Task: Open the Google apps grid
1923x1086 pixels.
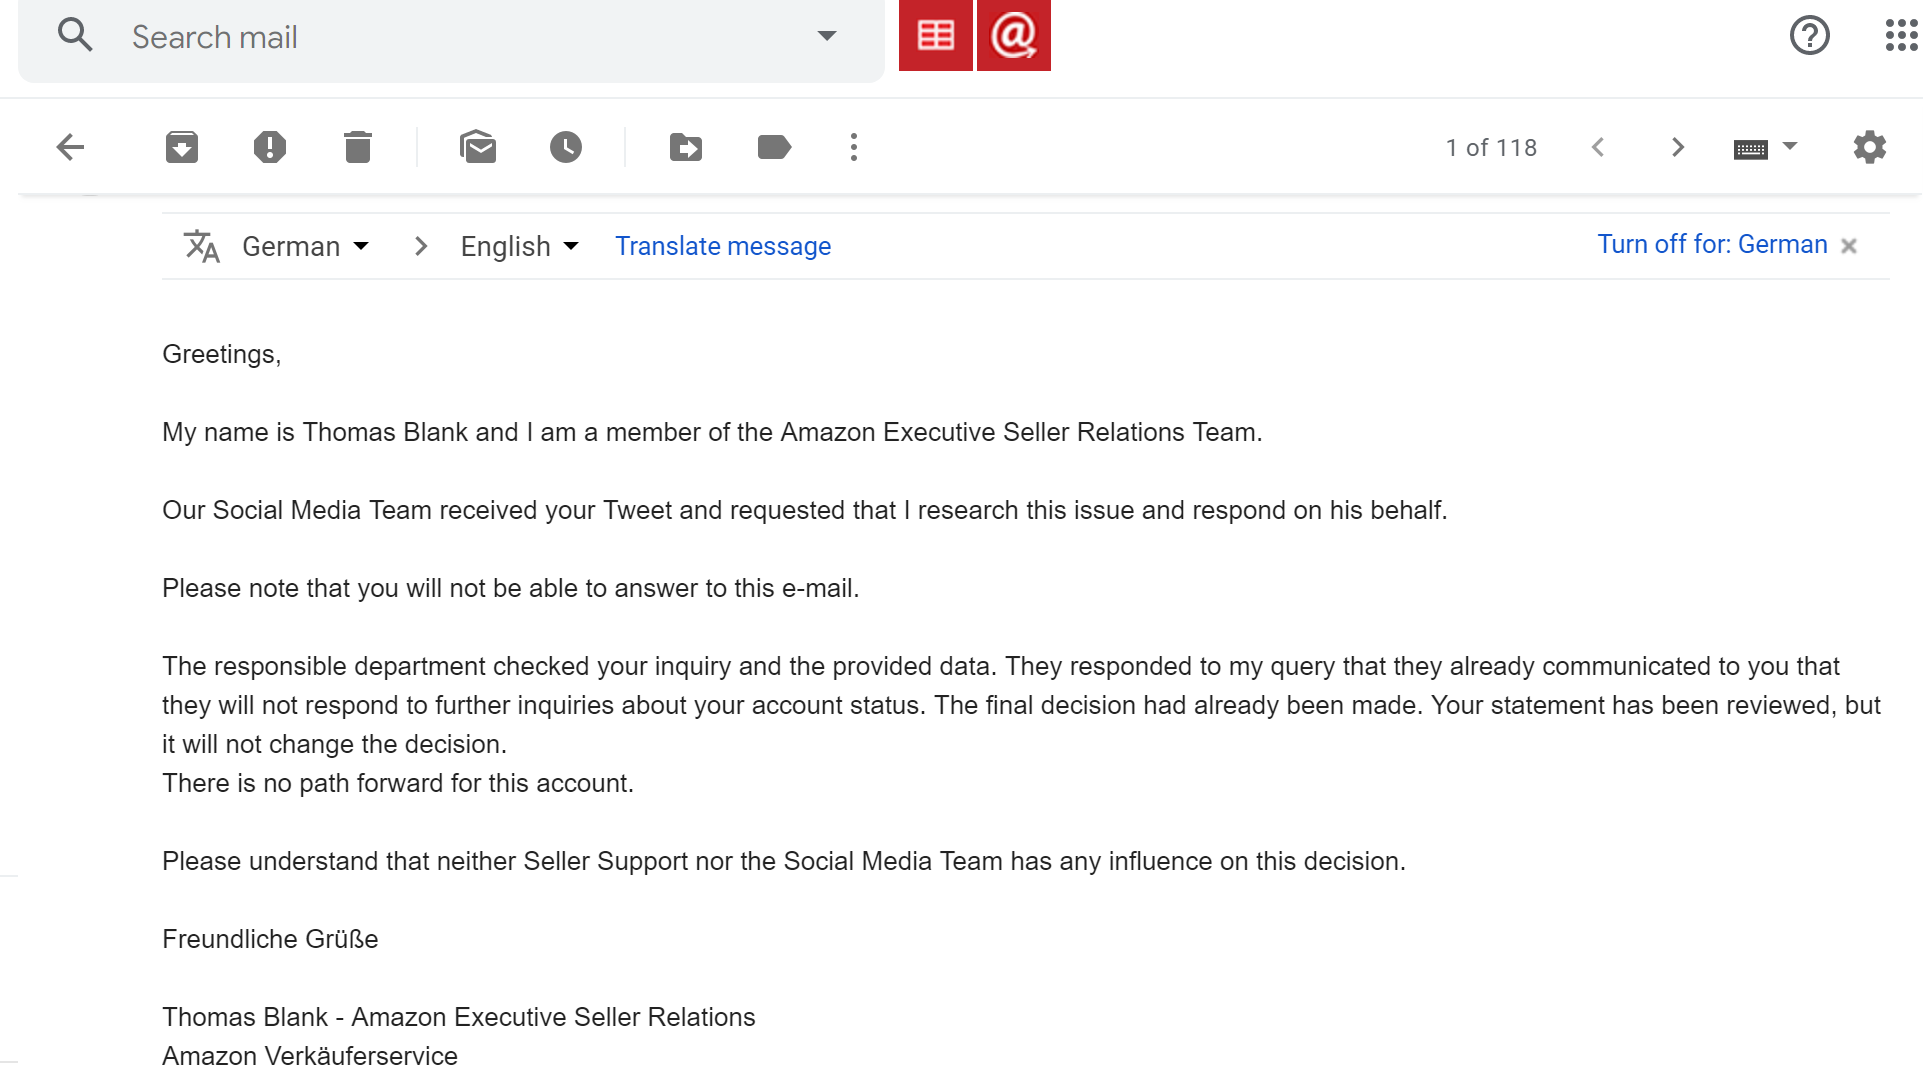Action: (1900, 36)
